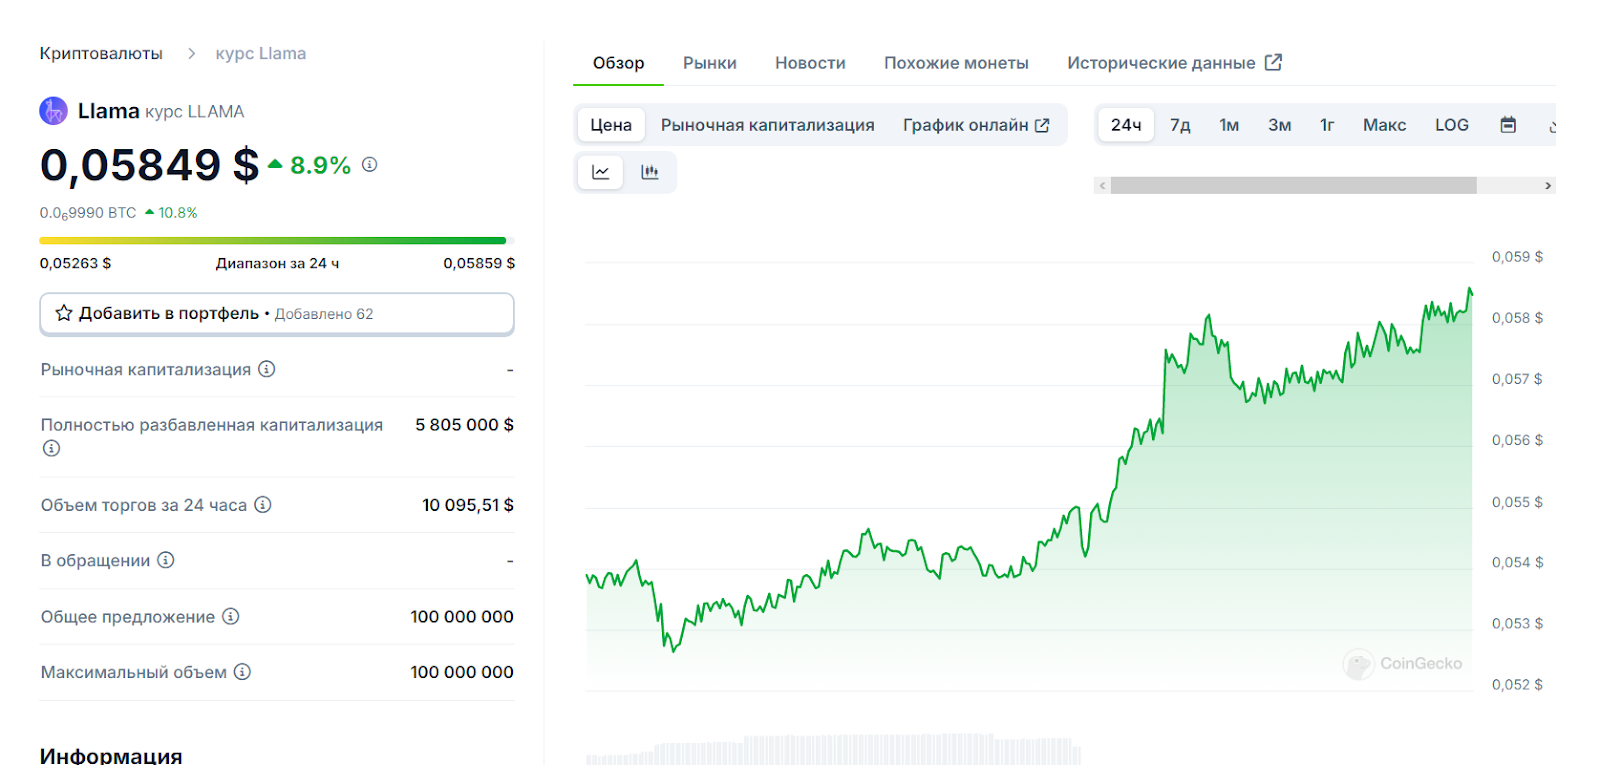Image resolution: width=1600 pixels, height=765 pixels.
Task: Show info for Общее предложение
Action: pos(231,616)
